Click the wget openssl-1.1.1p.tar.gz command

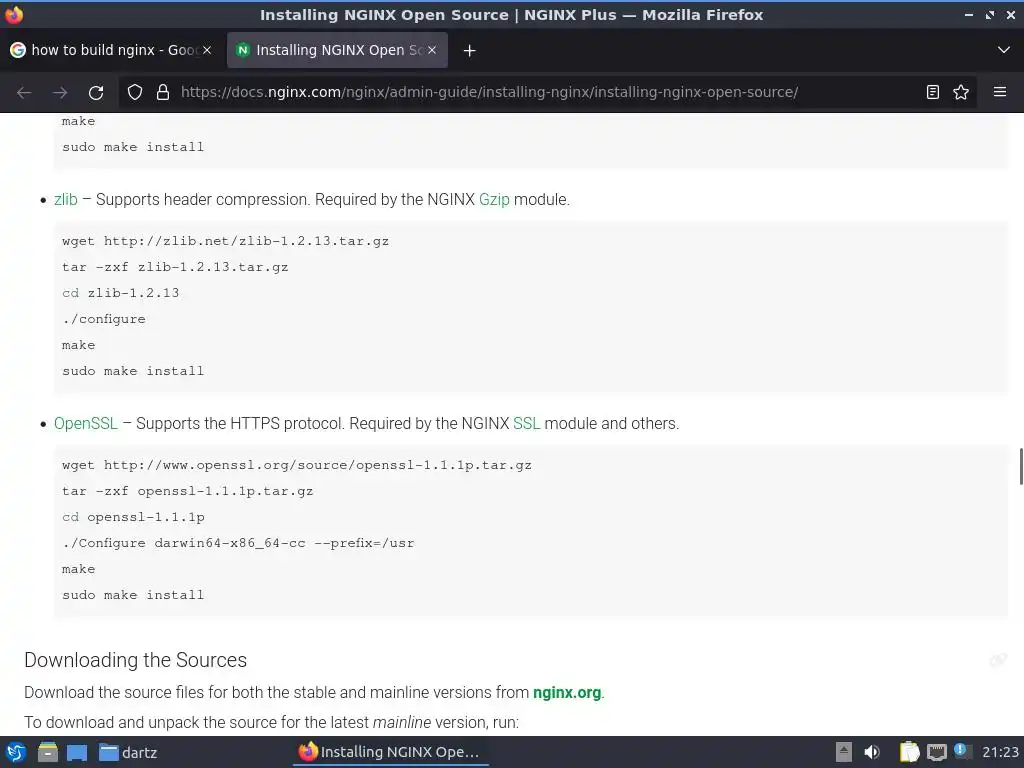[x=297, y=465]
